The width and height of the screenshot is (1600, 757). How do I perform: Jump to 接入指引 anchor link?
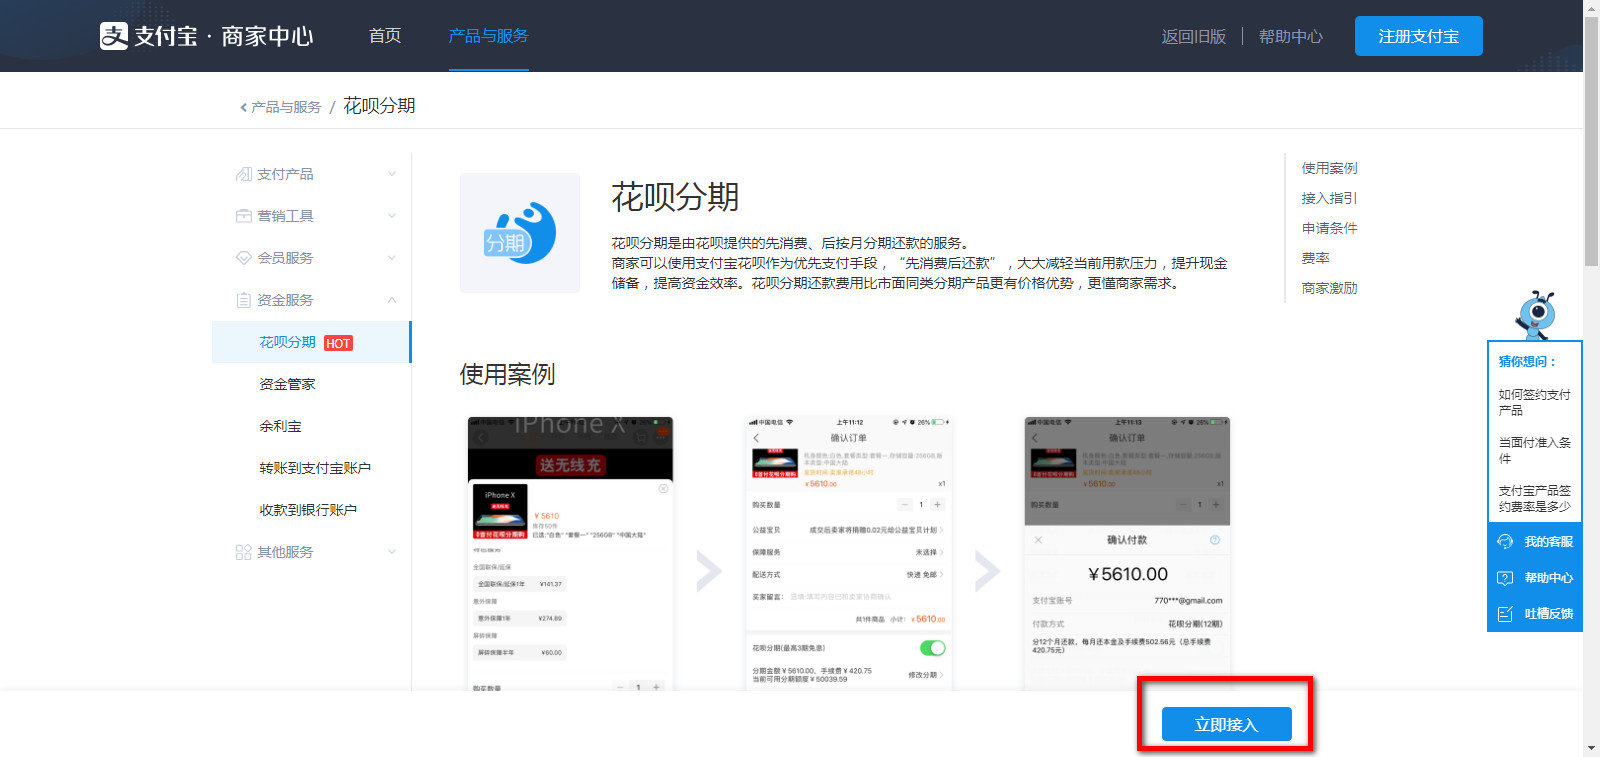click(x=1330, y=198)
